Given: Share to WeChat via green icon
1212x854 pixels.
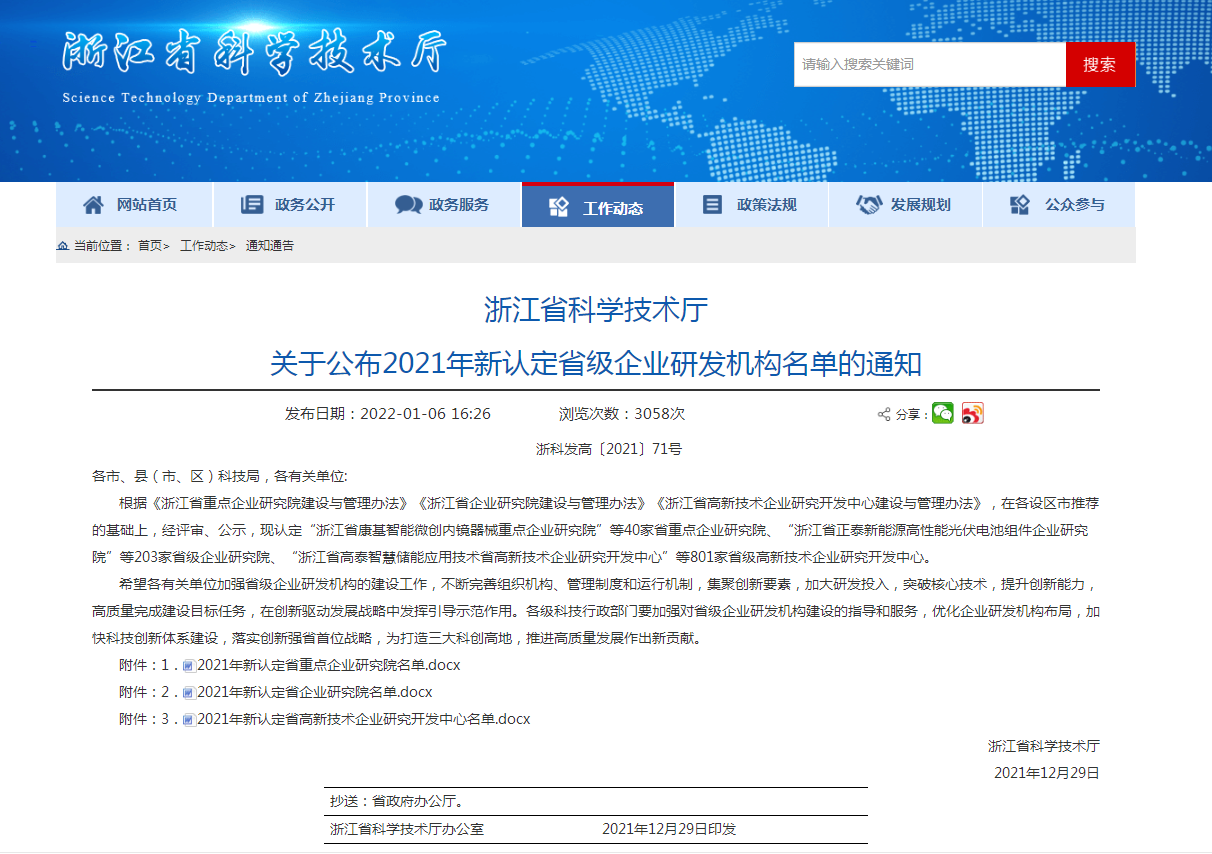Looking at the screenshot, I should (x=943, y=413).
